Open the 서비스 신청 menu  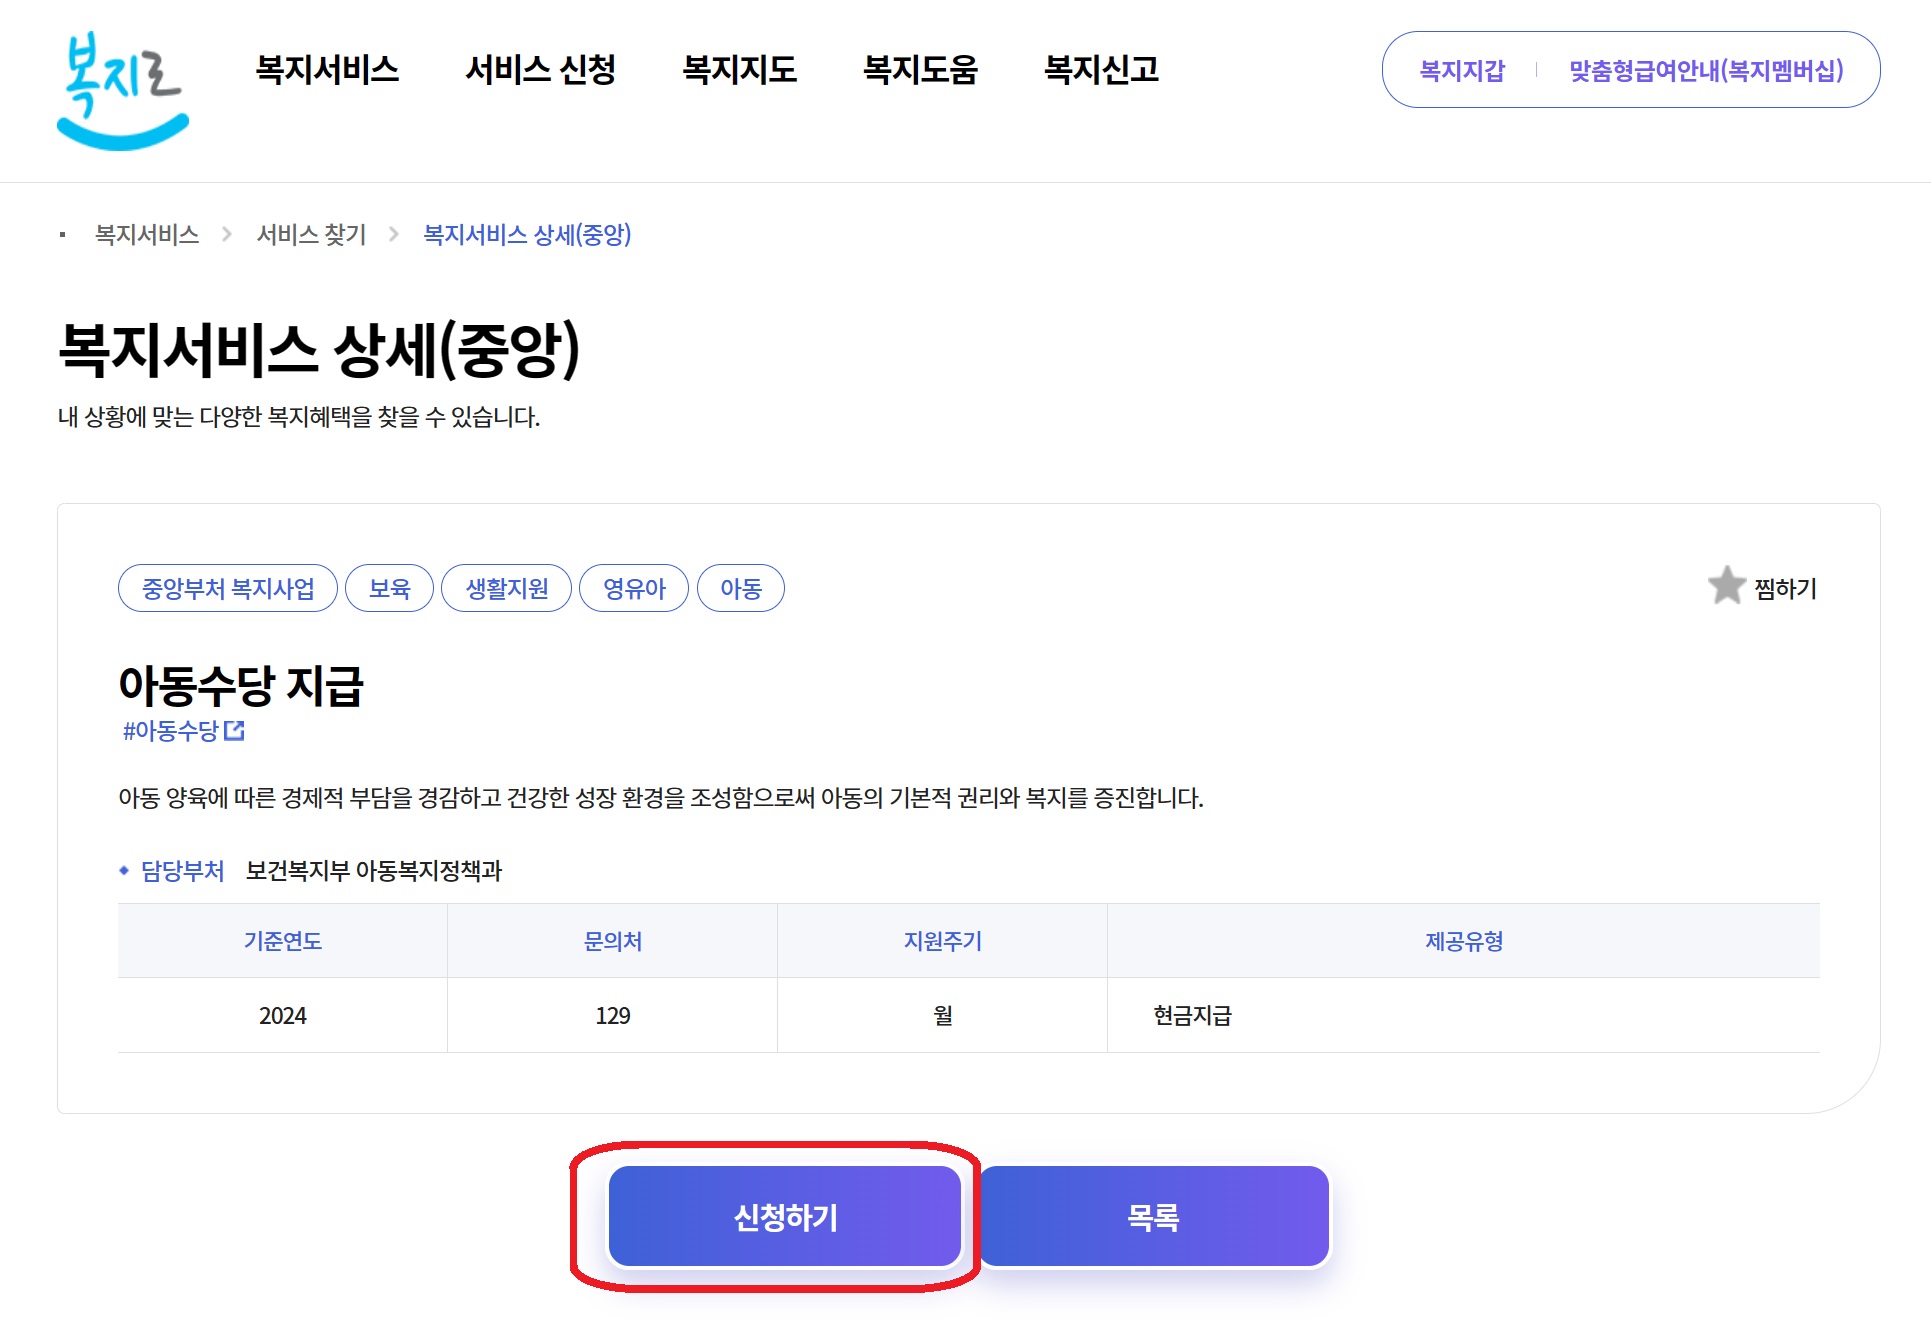pos(540,69)
